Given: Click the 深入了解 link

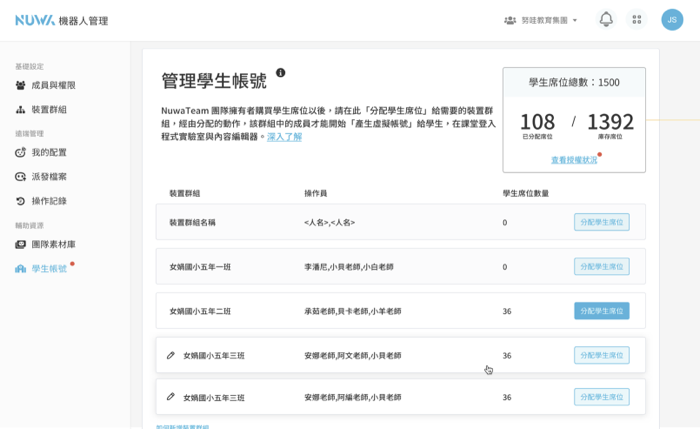Looking at the screenshot, I should pos(284,136).
